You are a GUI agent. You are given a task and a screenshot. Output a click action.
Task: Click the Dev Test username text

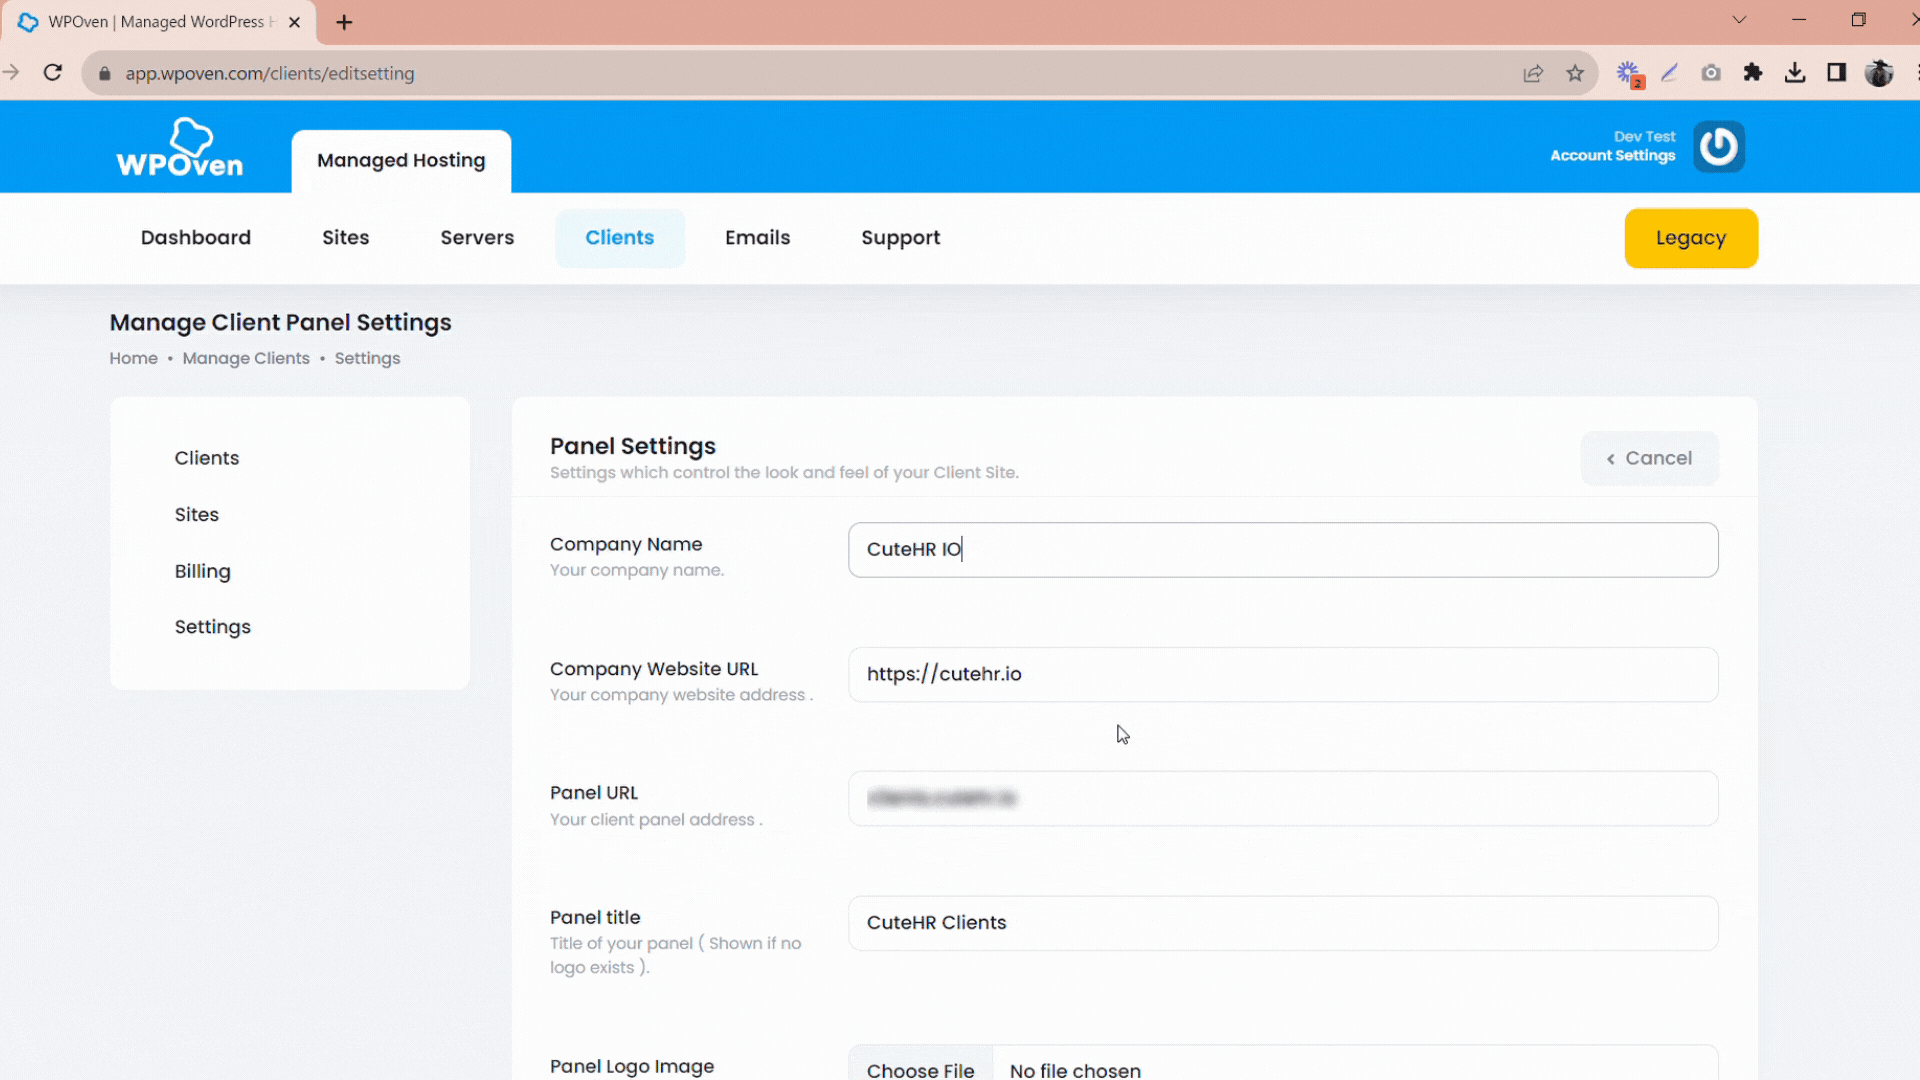(1644, 137)
